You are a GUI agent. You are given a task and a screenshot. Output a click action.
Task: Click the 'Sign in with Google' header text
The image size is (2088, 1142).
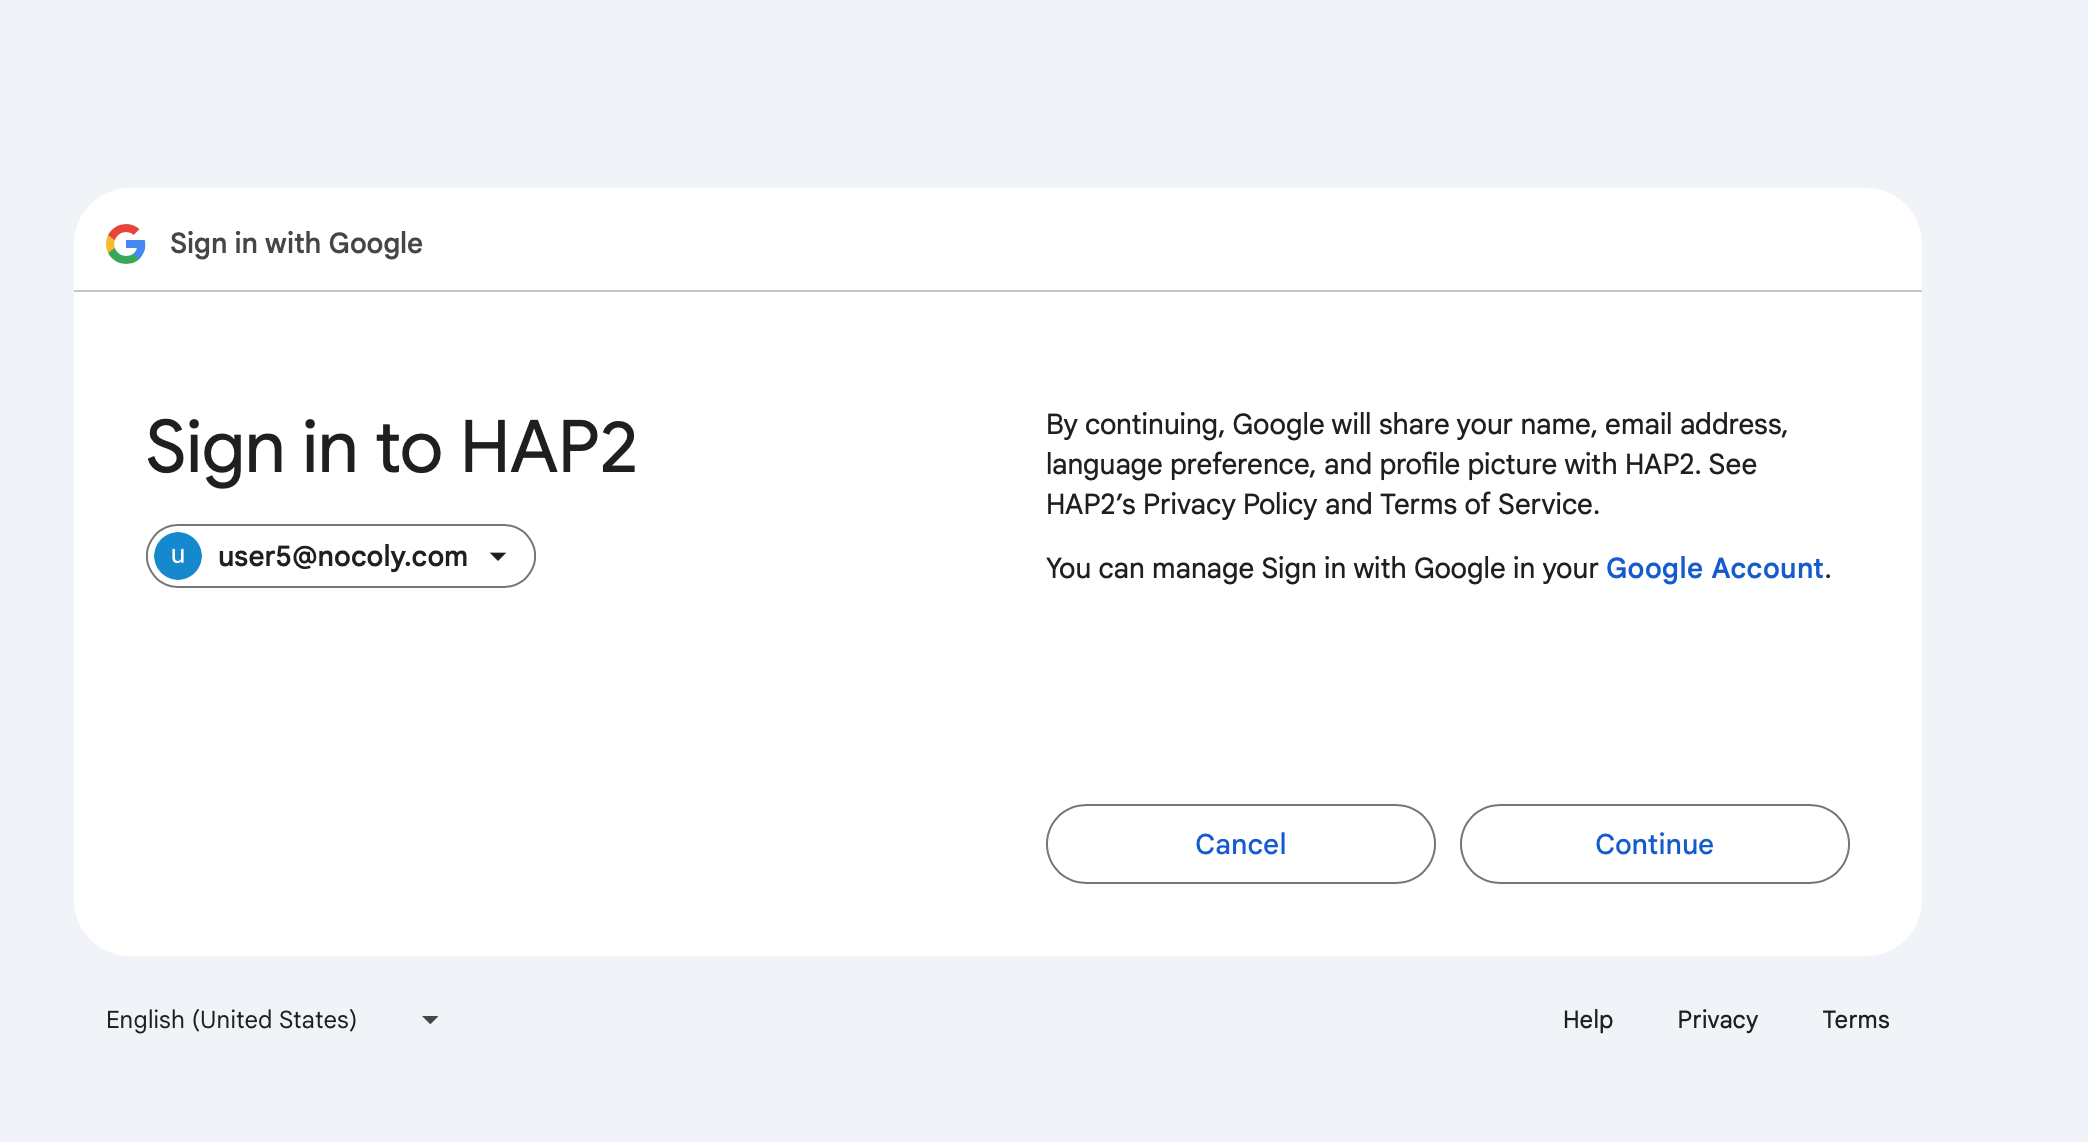(296, 243)
